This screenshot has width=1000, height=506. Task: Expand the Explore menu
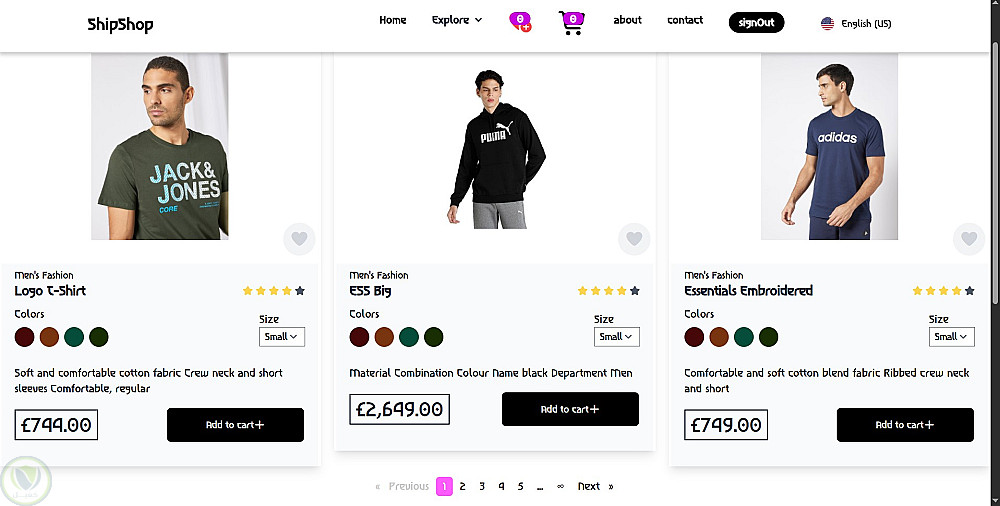coord(457,20)
